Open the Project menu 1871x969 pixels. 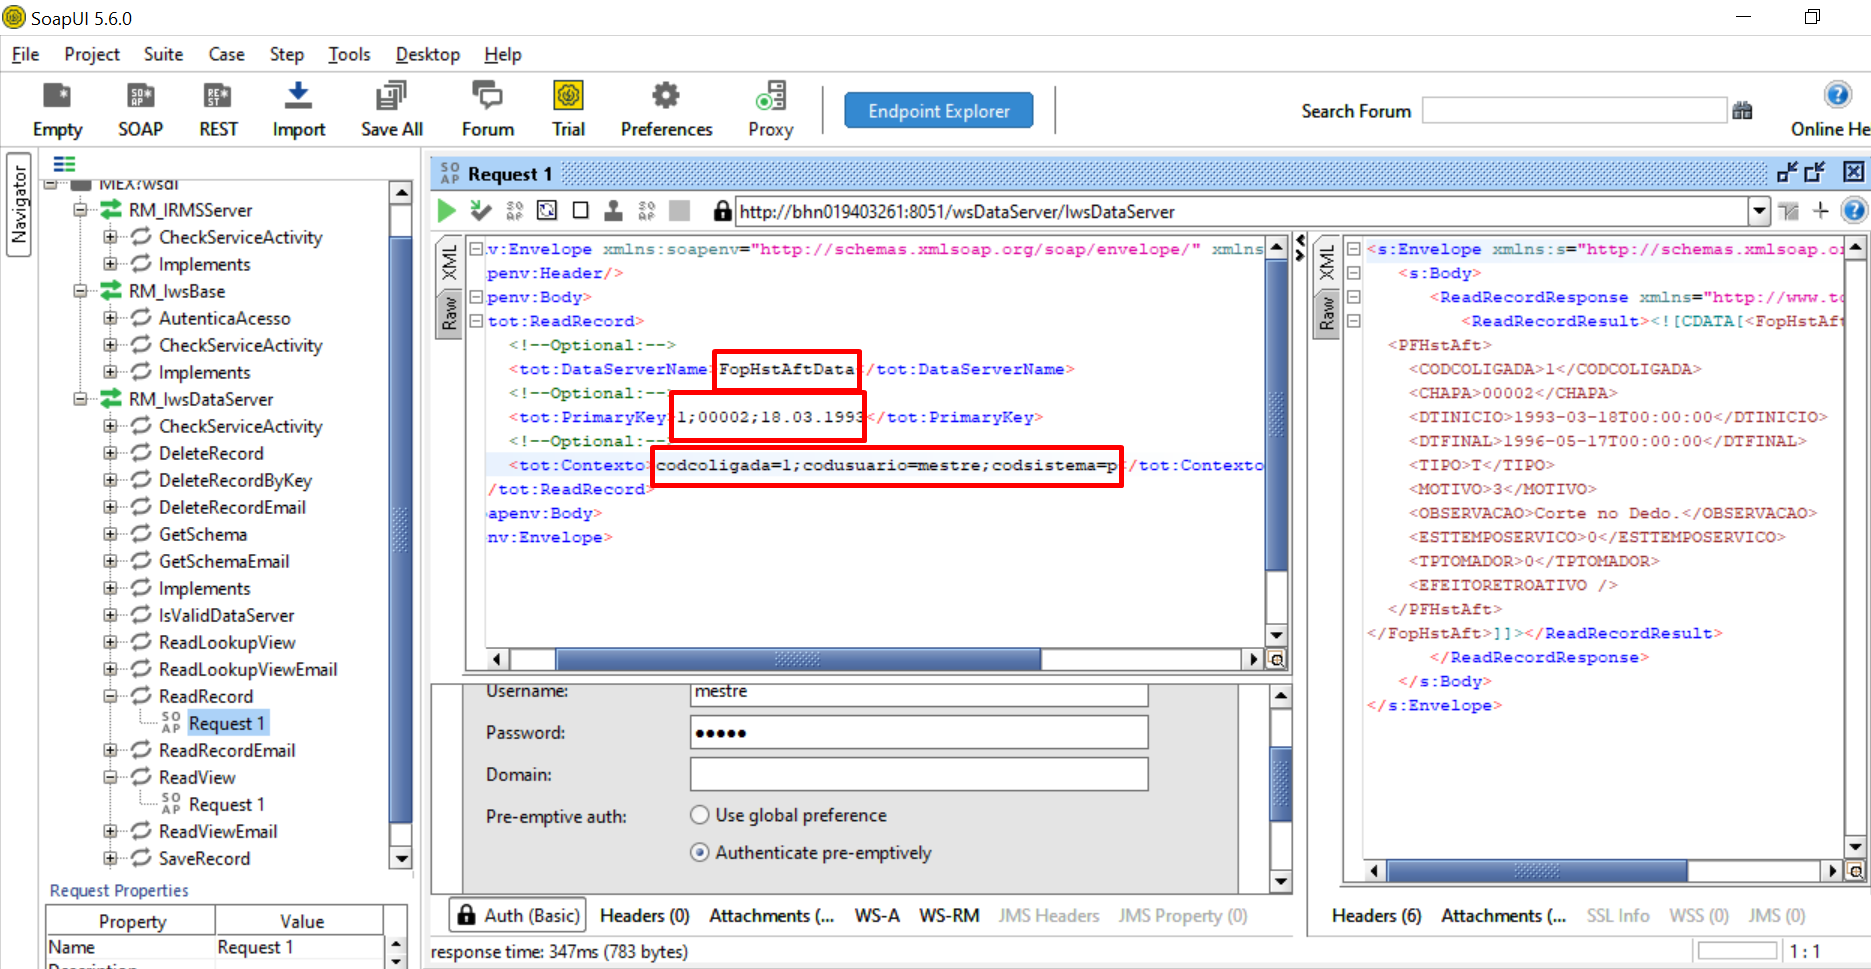[92, 54]
